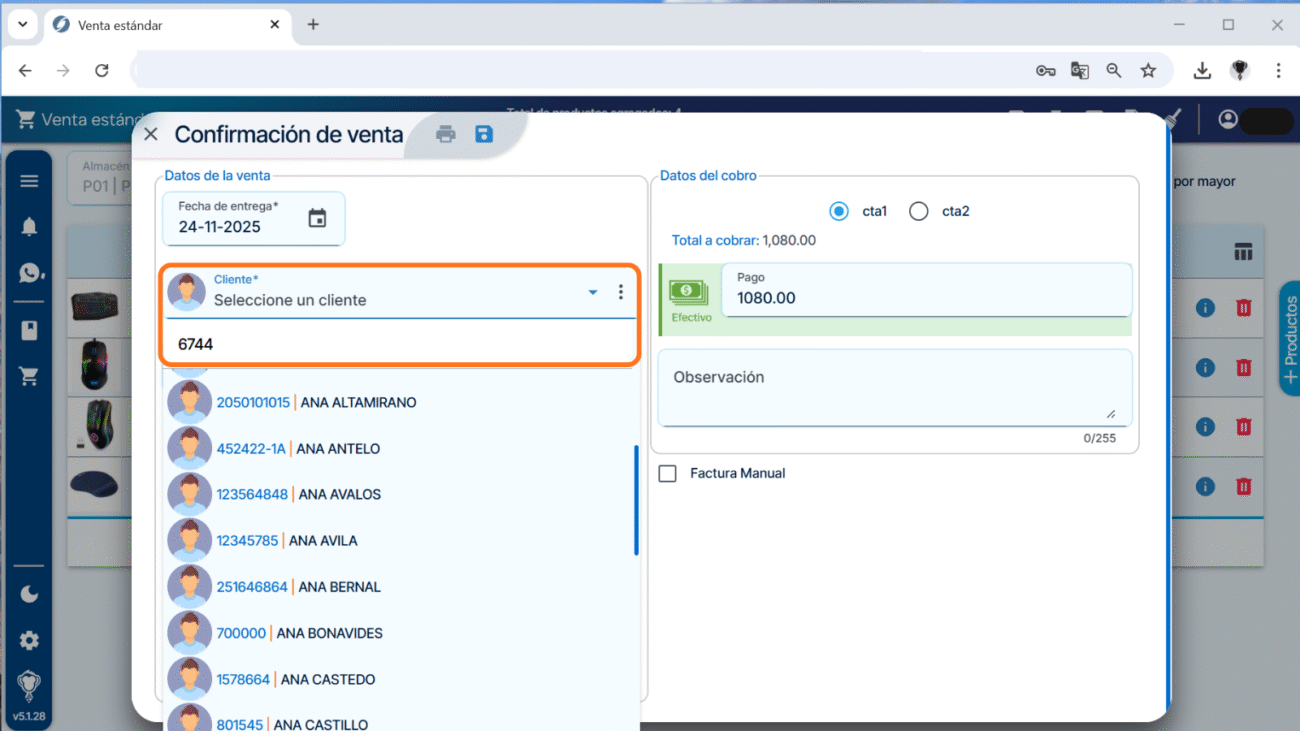Open the calendar picker for Fecha de entrega
The height and width of the screenshot is (731, 1300).
pyautogui.click(x=317, y=219)
